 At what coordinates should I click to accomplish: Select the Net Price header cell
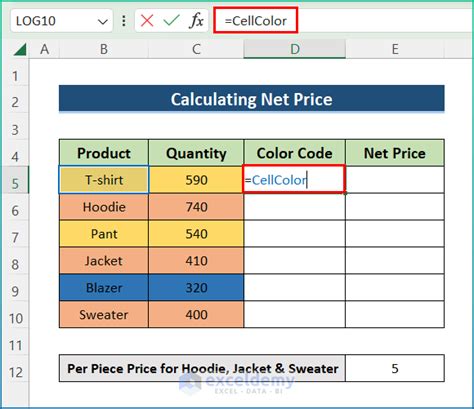(x=395, y=153)
